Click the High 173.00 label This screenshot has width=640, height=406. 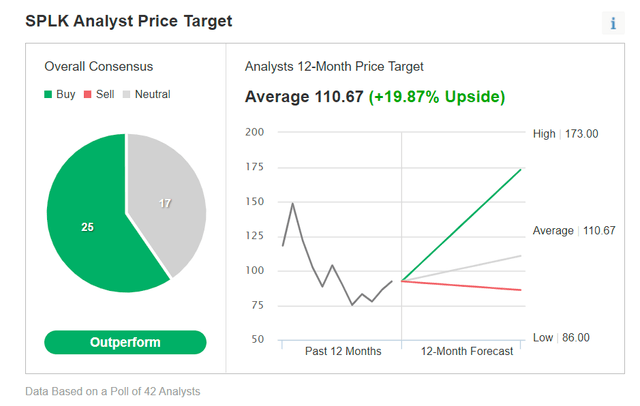[x=566, y=133]
